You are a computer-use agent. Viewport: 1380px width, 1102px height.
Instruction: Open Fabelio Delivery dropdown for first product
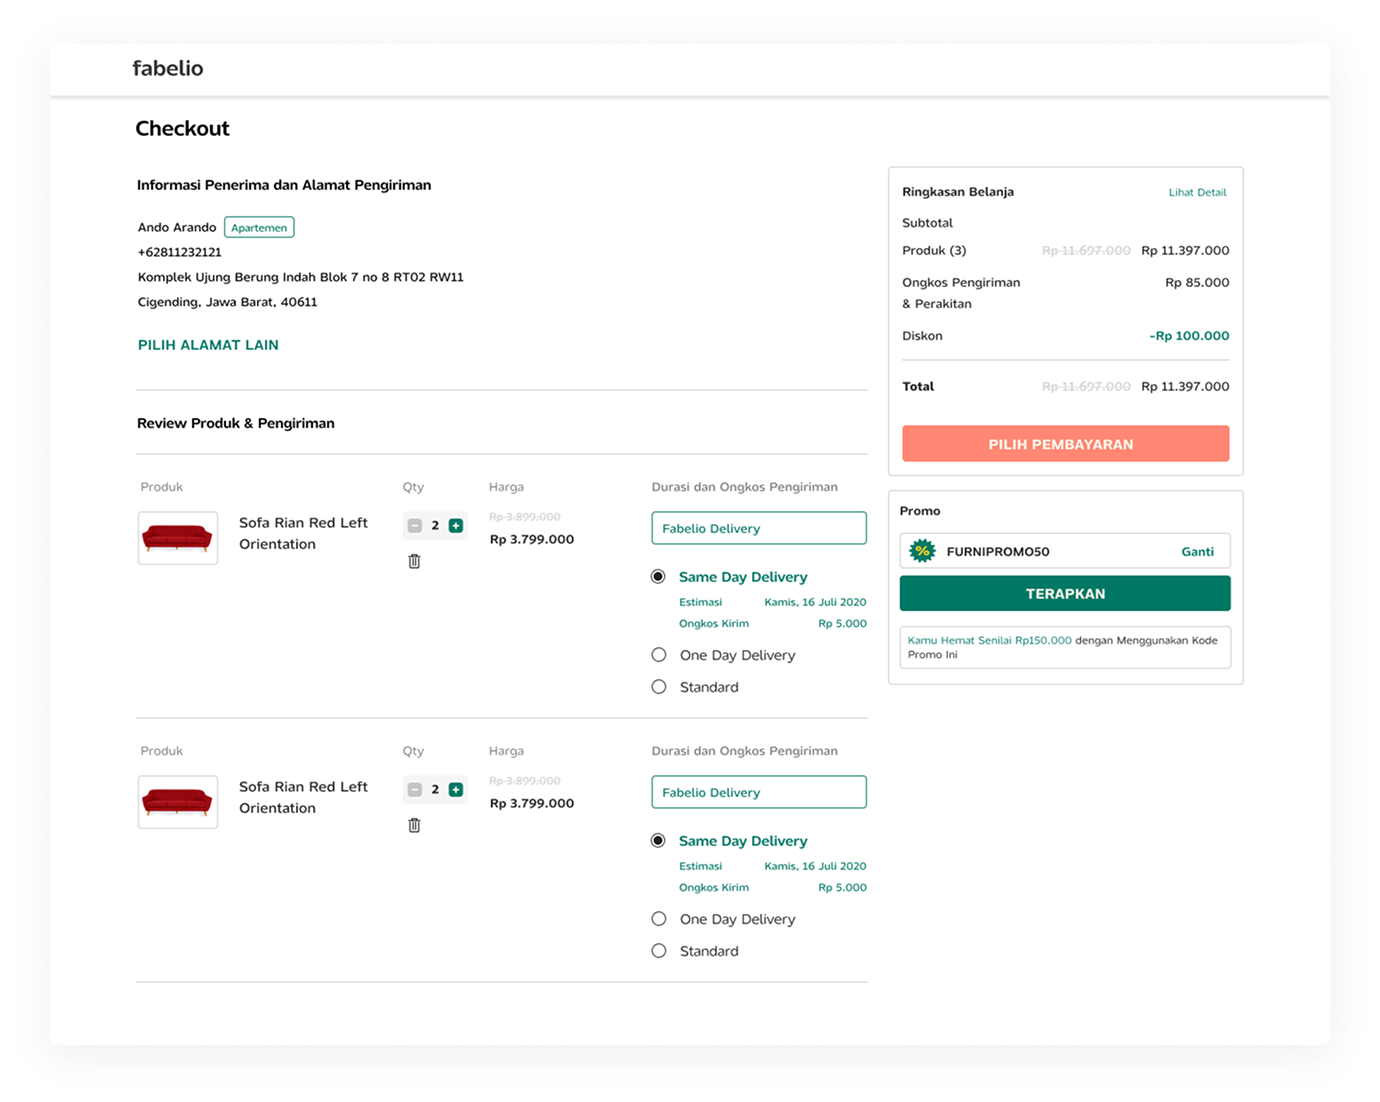(758, 528)
